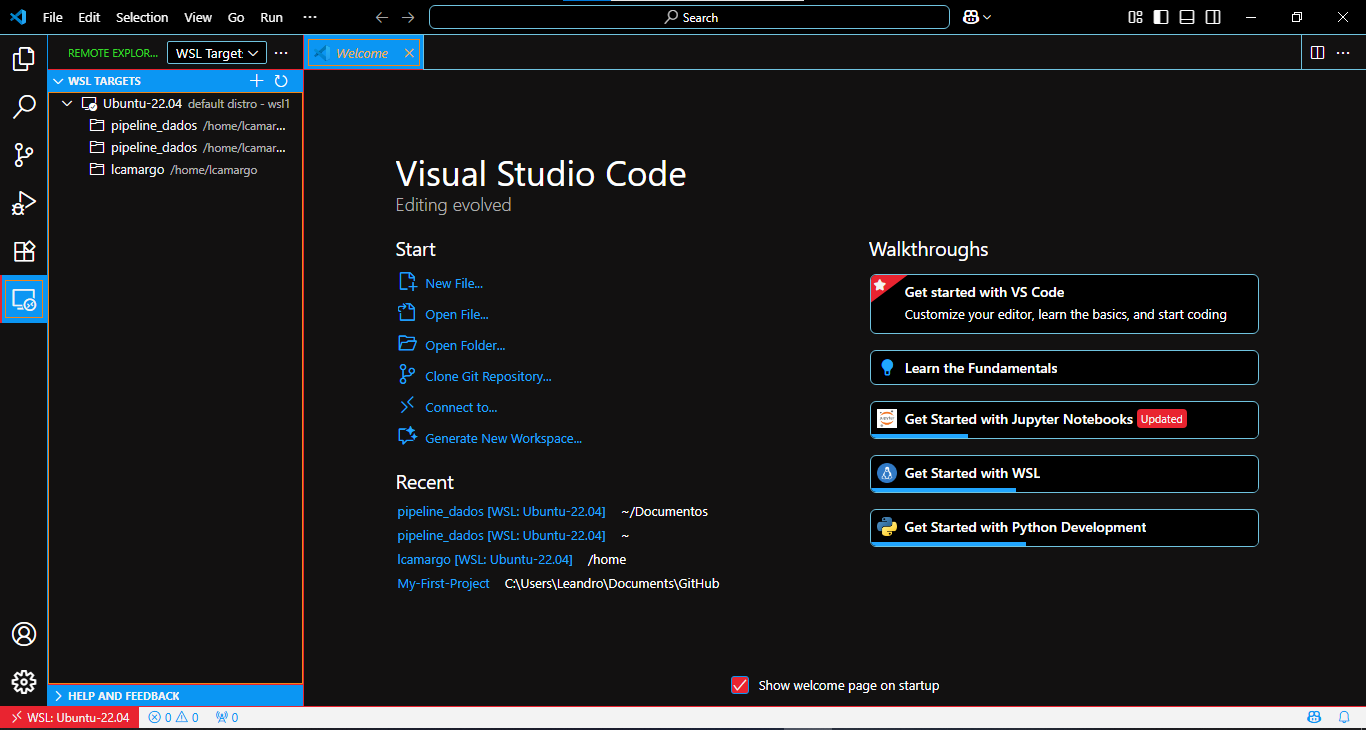
Task: Uncheck Show welcome page on startup
Action: [740, 685]
